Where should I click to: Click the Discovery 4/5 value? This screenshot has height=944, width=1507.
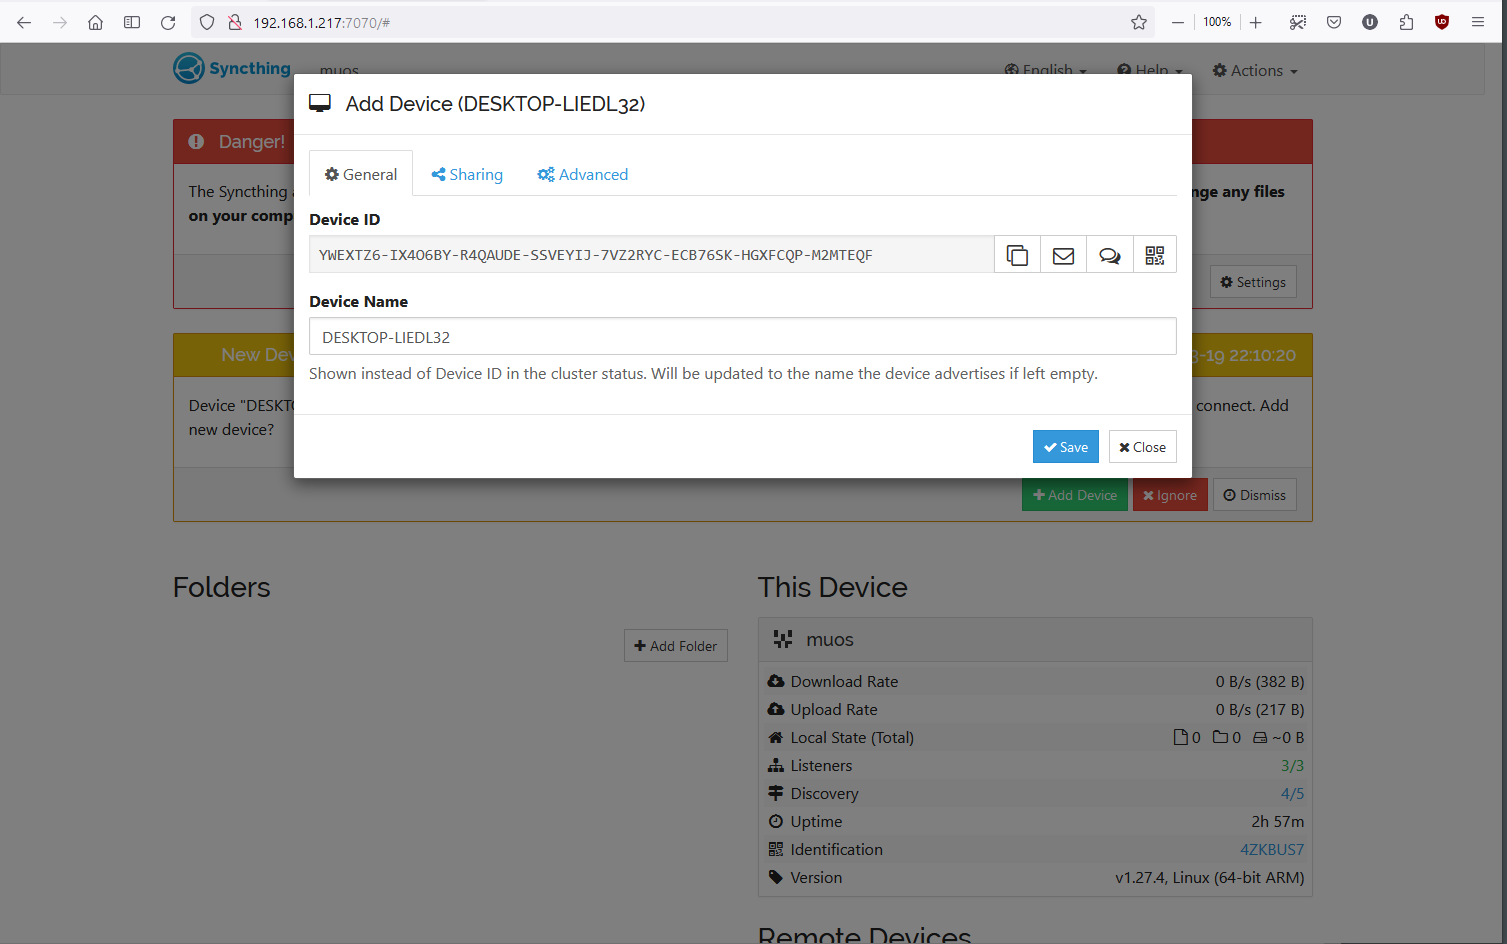1292,794
